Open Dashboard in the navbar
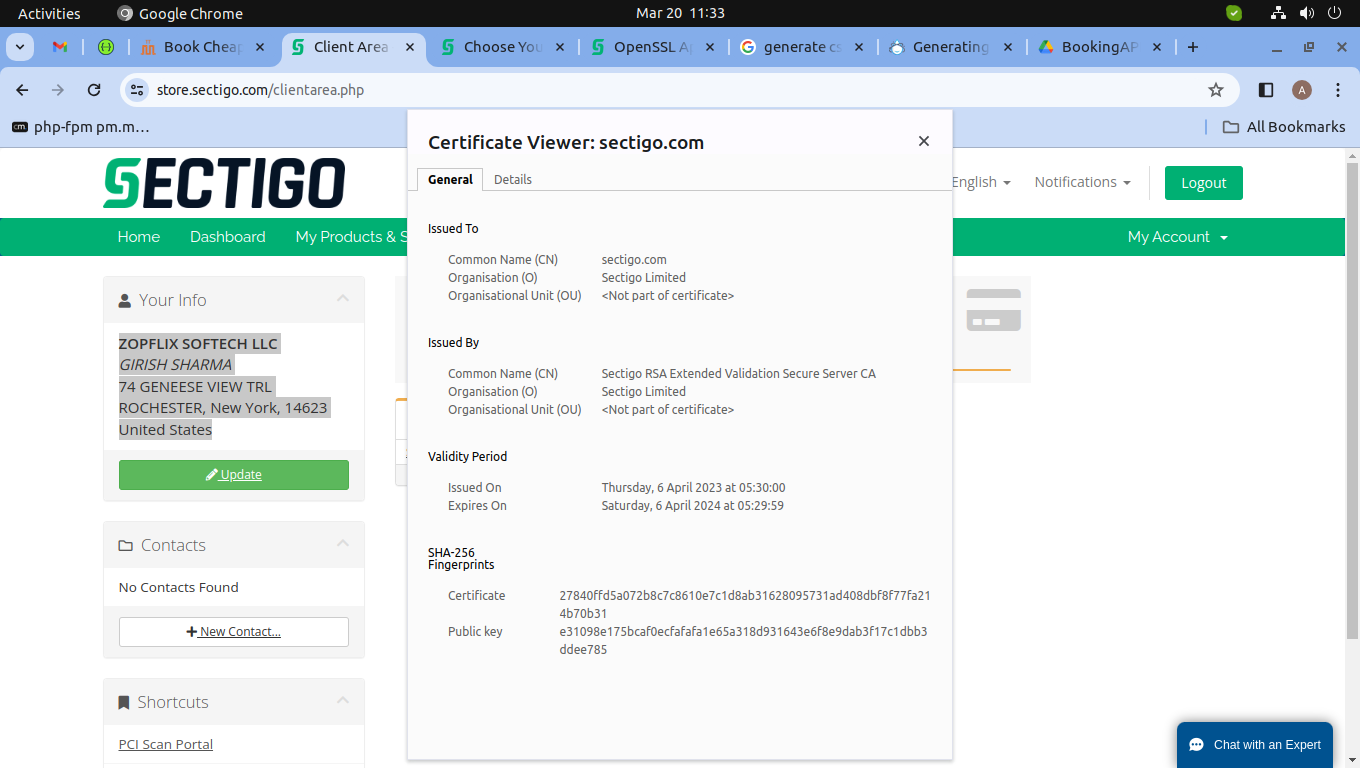Viewport: 1360px width, 768px height. pyautogui.click(x=228, y=237)
